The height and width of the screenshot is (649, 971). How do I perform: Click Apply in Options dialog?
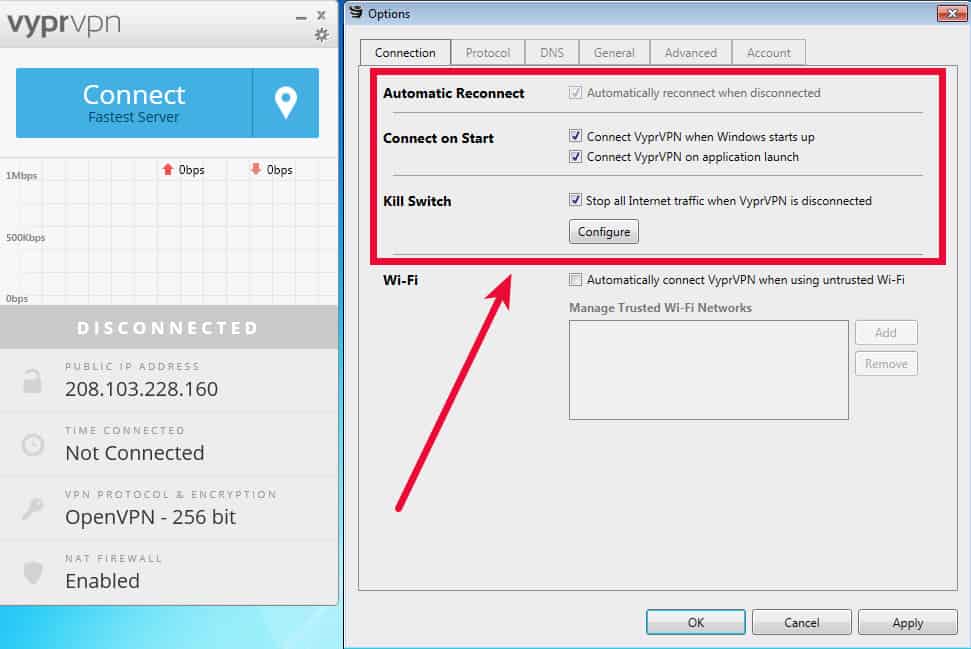point(907,622)
